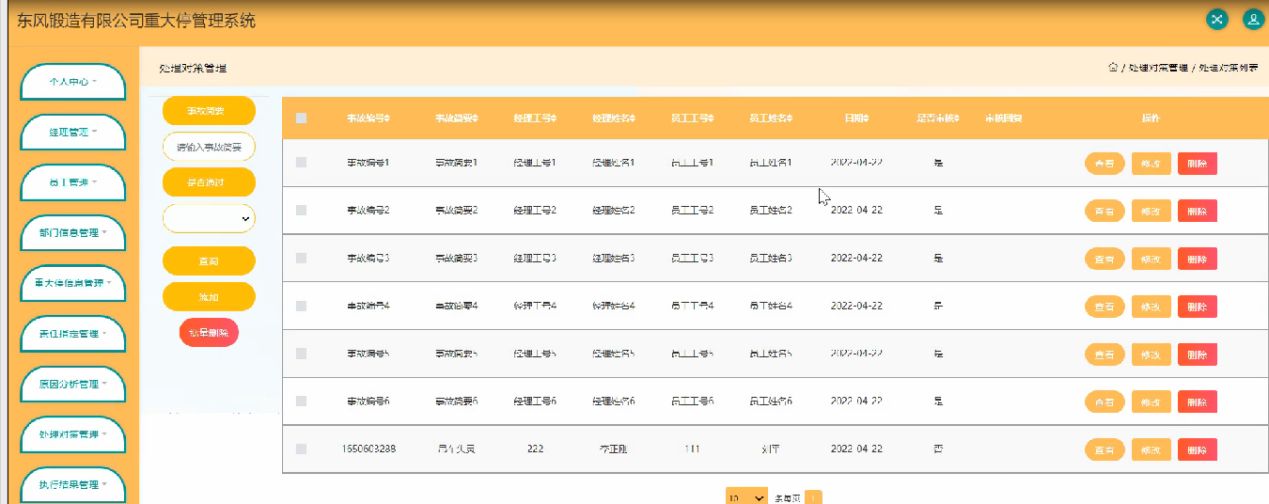The image size is (1269, 504).
Task: View details of 事故编号3 row
Action: [1105, 259]
